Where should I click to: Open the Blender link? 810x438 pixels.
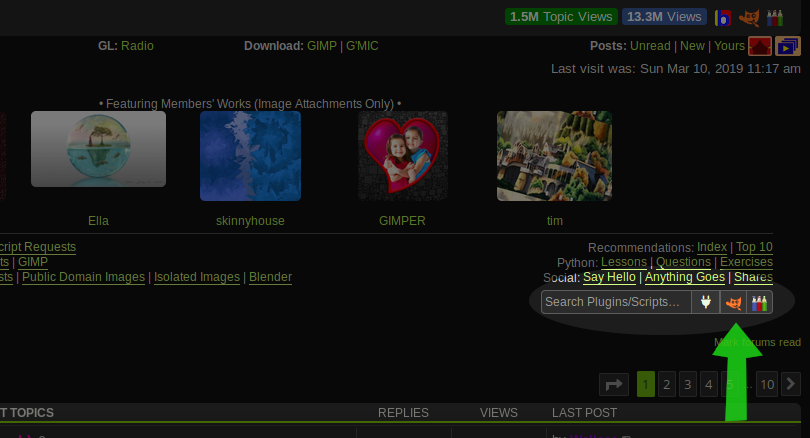[x=270, y=277]
